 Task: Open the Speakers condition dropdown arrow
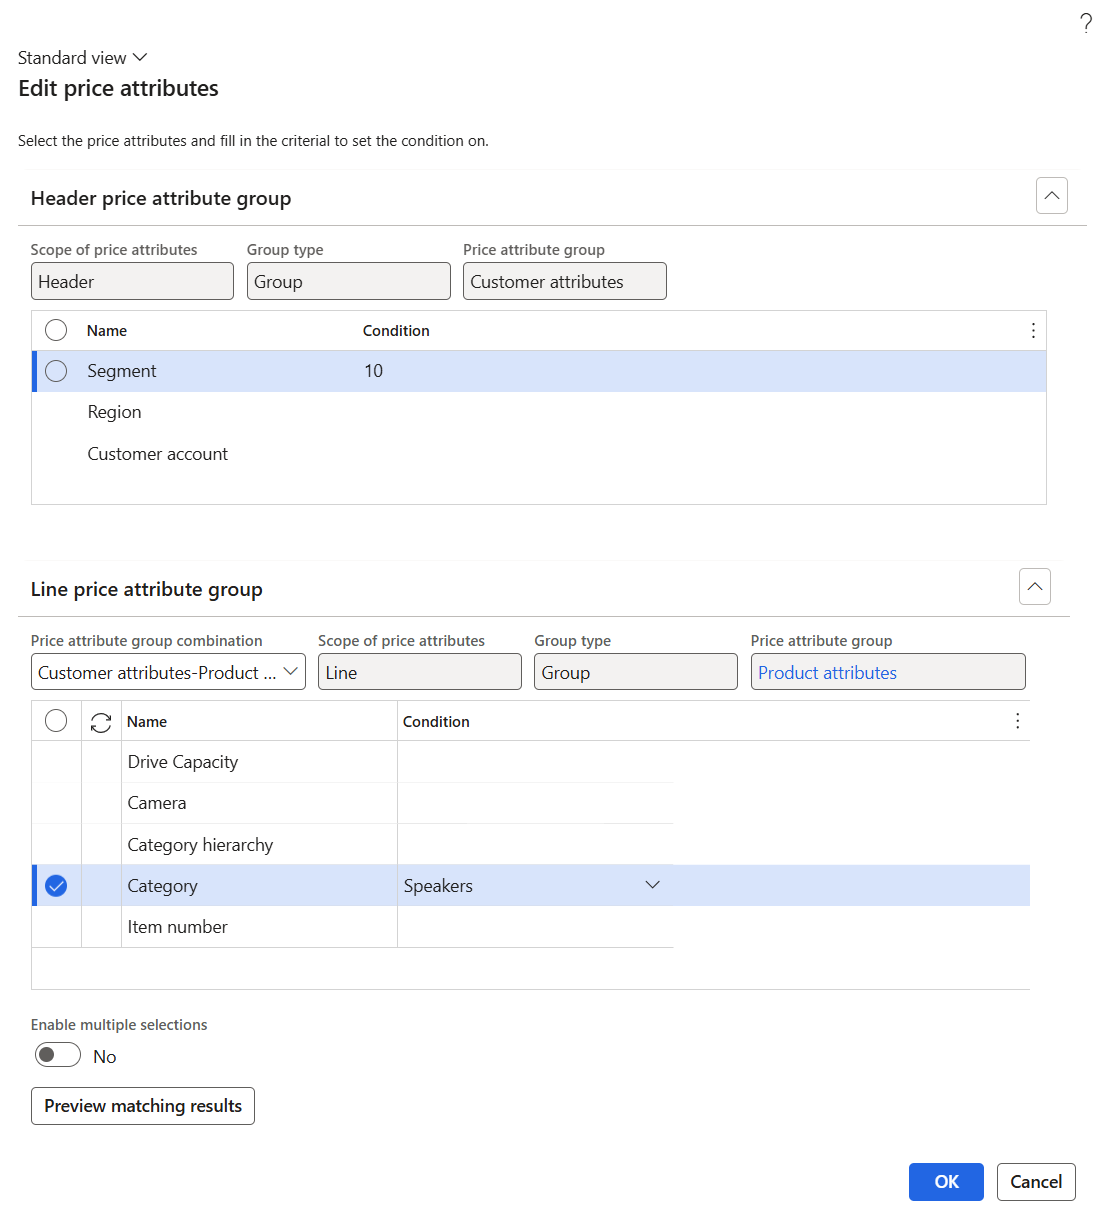pos(653,885)
